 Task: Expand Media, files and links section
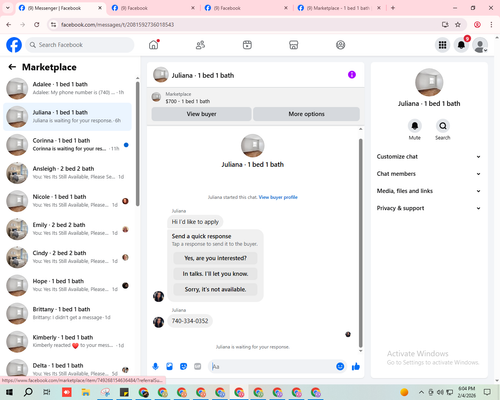(x=429, y=191)
